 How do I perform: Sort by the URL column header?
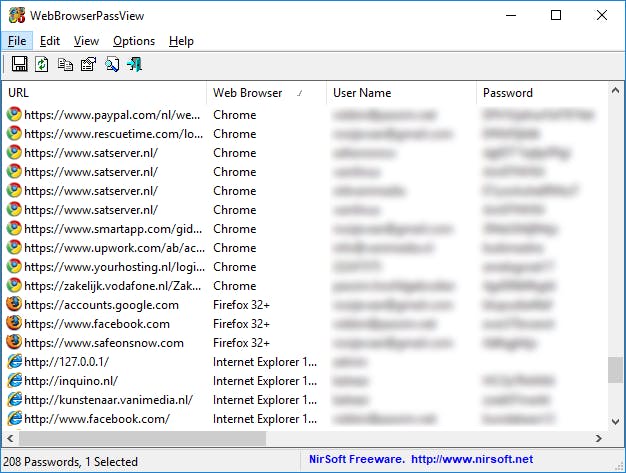tap(104, 93)
